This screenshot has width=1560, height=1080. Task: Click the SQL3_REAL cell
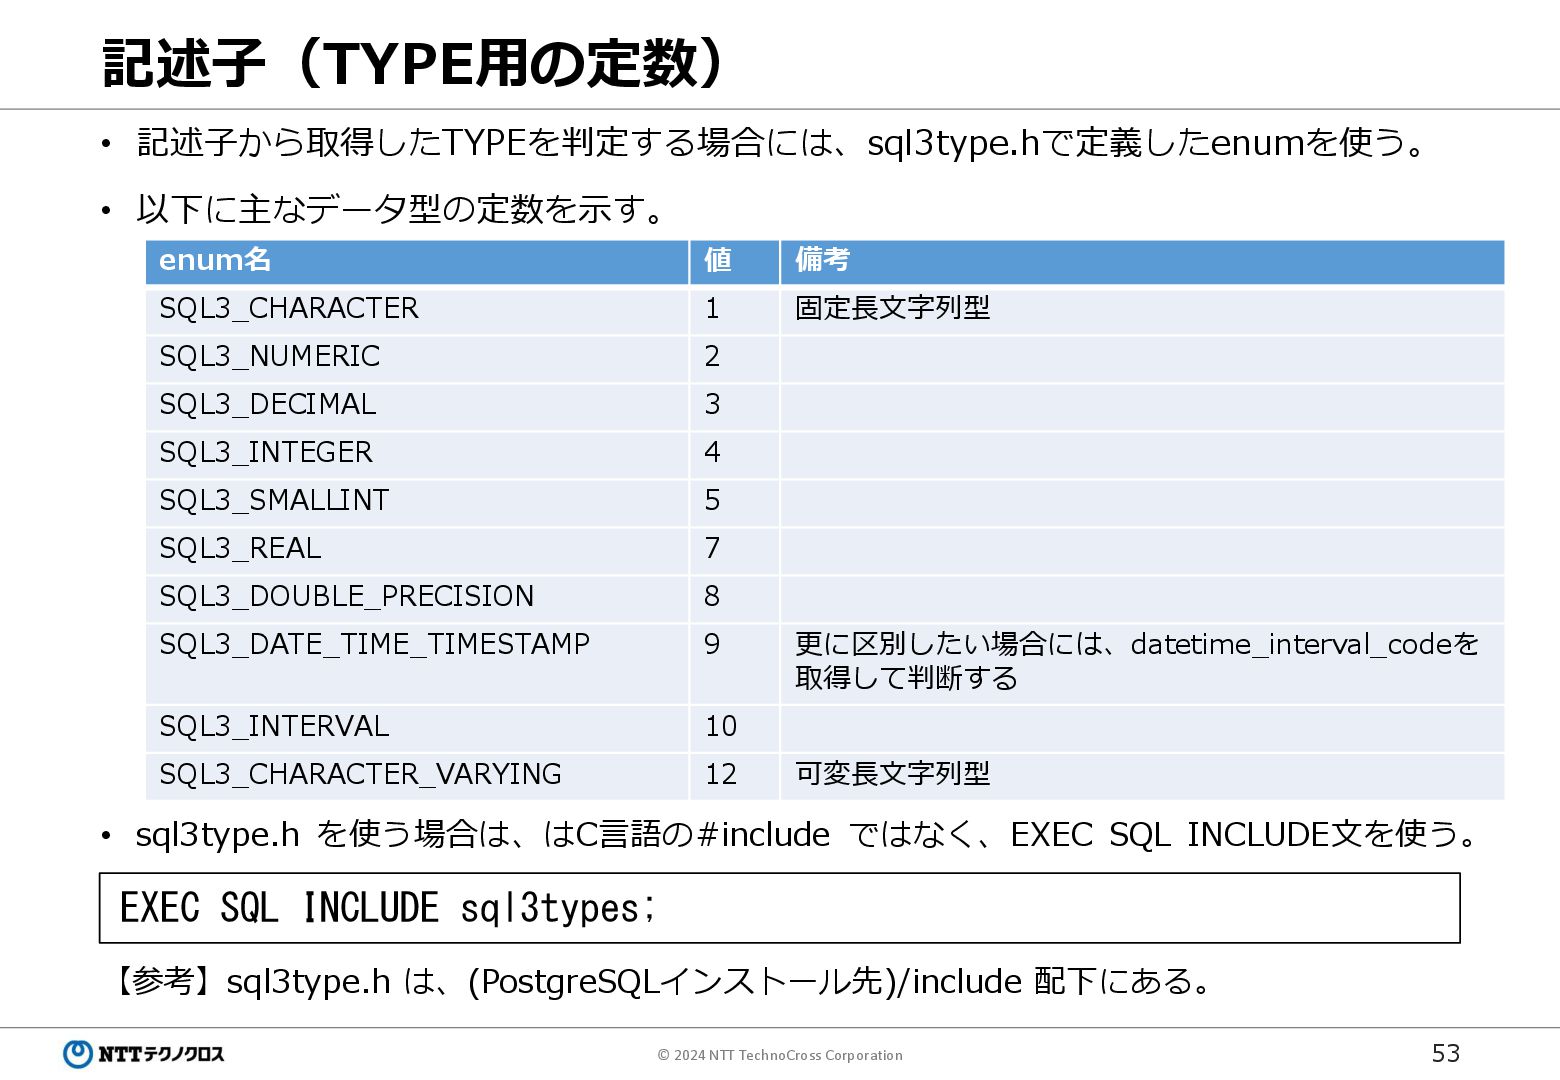tap(417, 550)
